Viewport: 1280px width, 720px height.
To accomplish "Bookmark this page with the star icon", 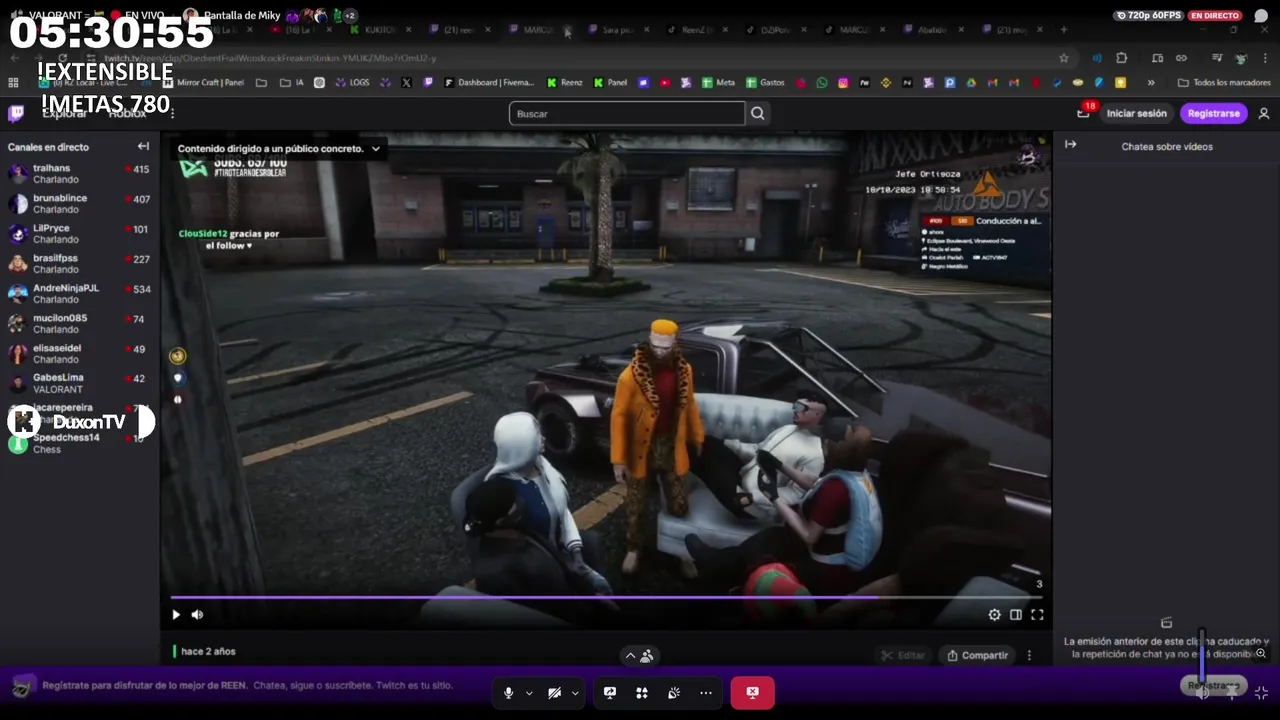I will [x=1064, y=58].
